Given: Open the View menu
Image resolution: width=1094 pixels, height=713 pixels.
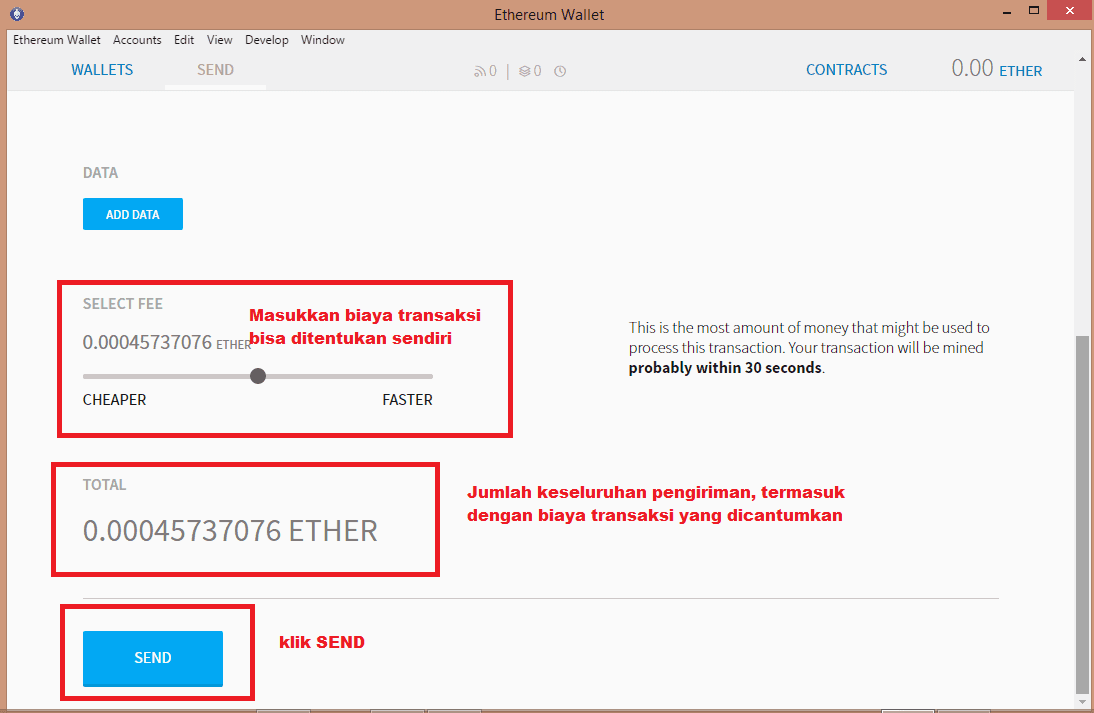Looking at the screenshot, I should pyautogui.click(x=220, y=40).
